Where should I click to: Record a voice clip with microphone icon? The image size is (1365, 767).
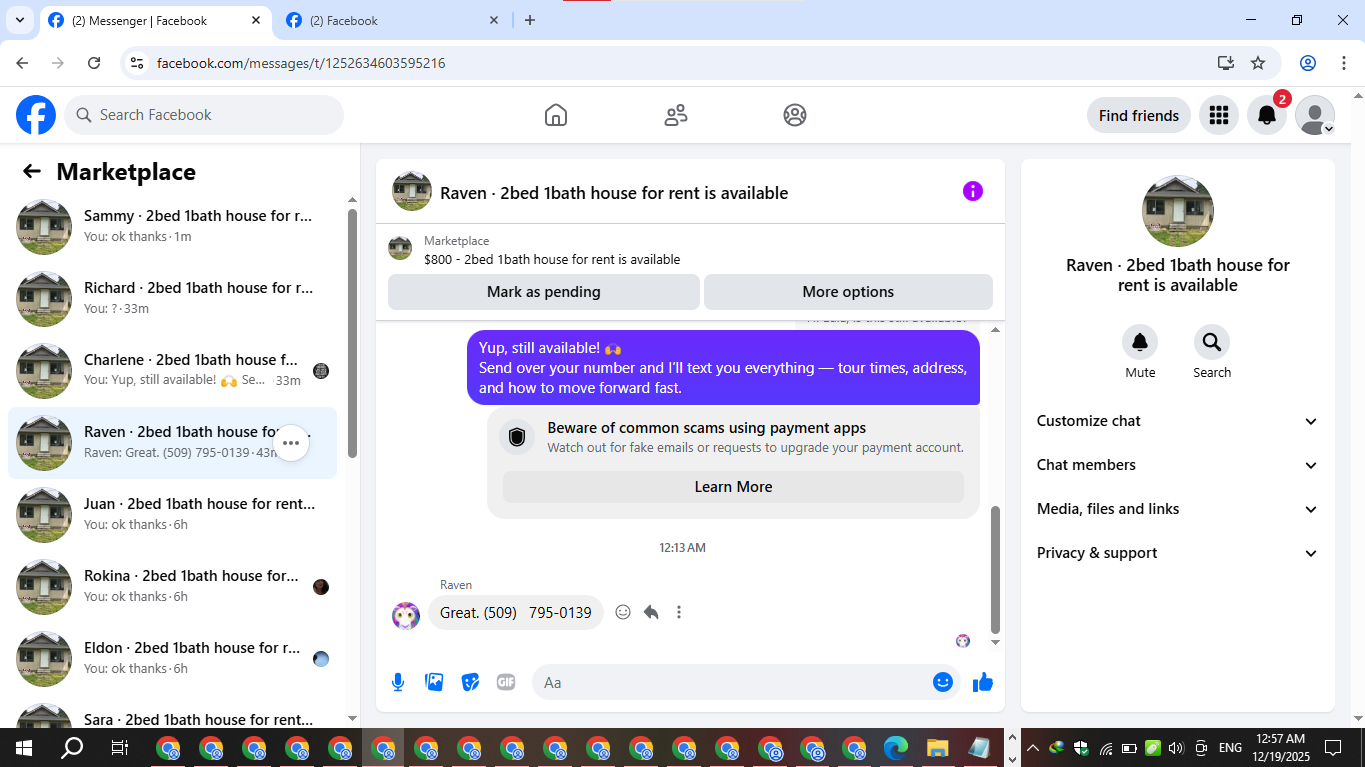(398, 682)
